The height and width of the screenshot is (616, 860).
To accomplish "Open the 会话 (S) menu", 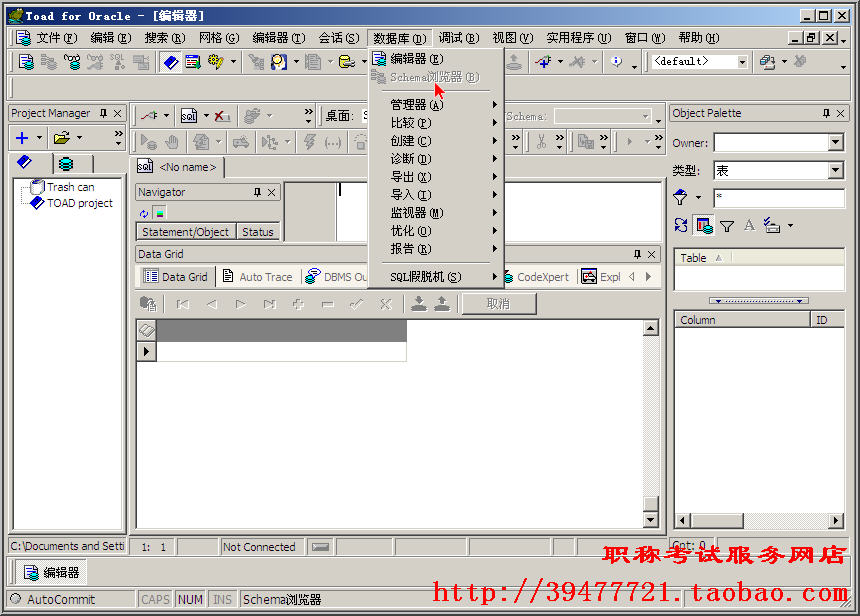I will [338, 38].
